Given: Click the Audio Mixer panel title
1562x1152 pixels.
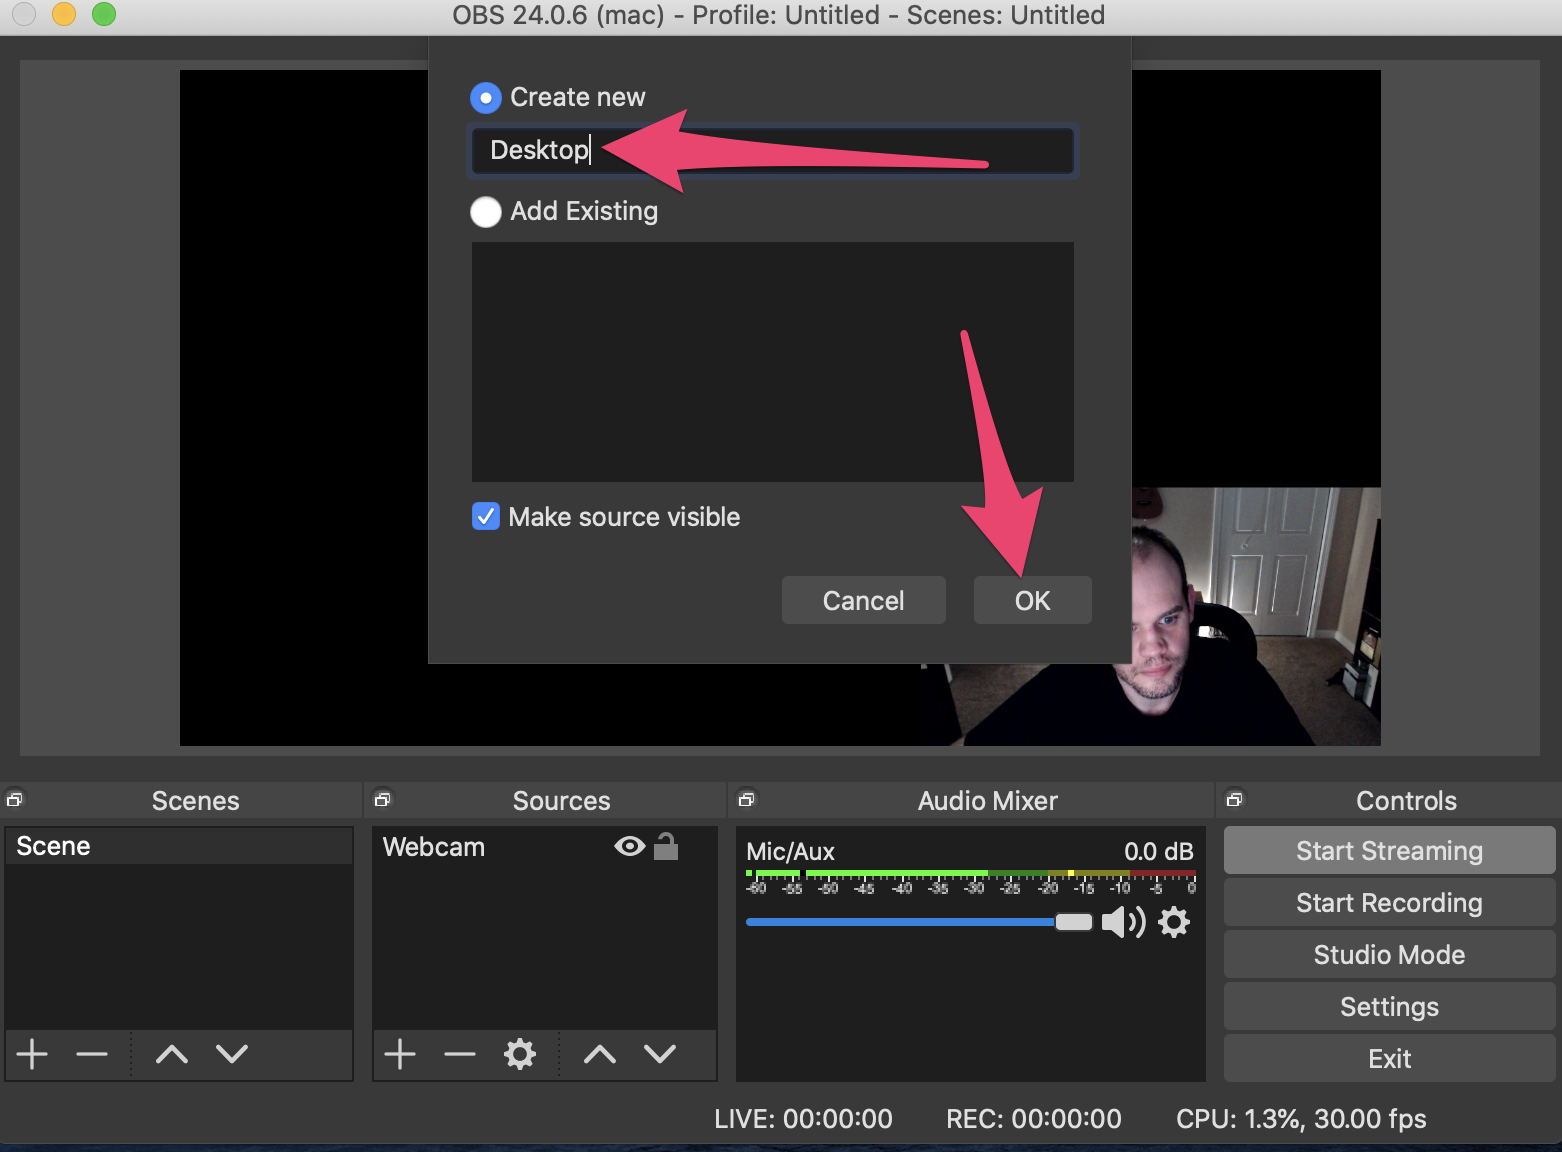Looking at the screenshot, I should point(988,801).
